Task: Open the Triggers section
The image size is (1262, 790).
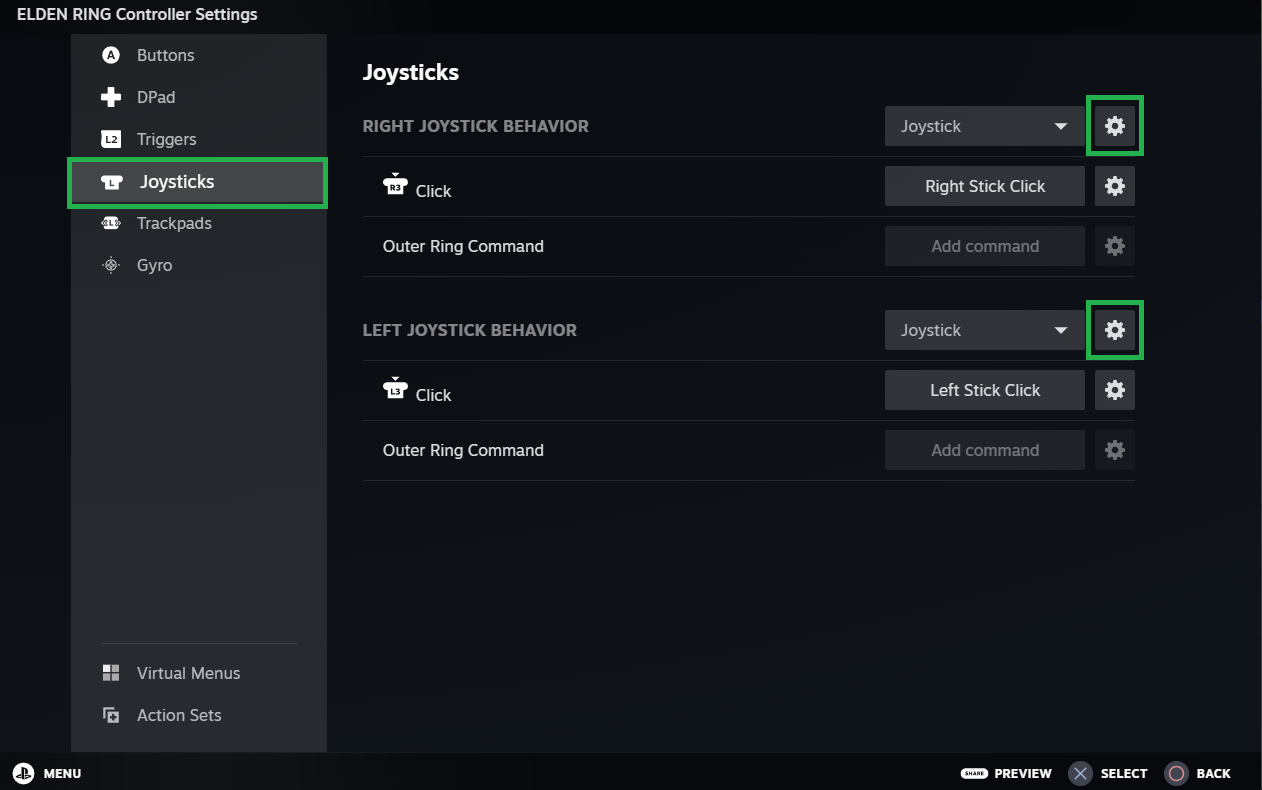Action: pos(198,139)
